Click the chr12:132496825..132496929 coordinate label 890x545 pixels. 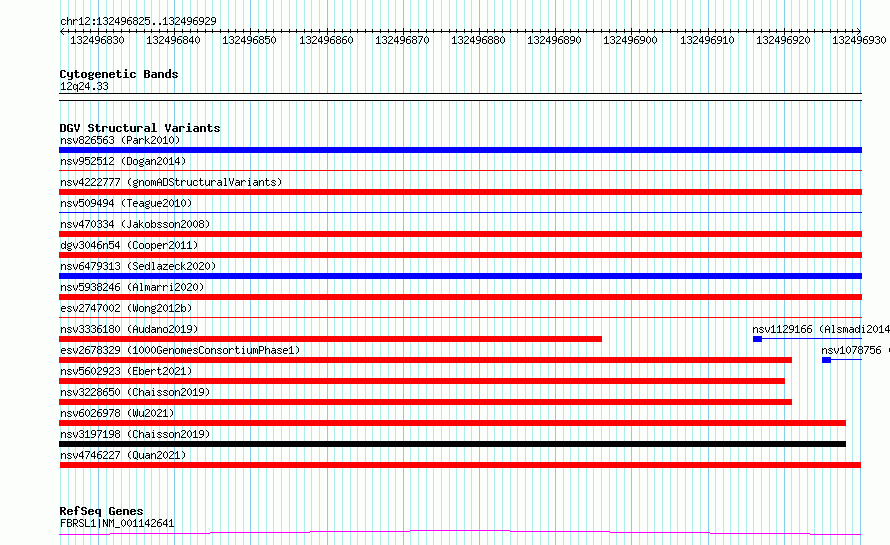tap(138, 21)
